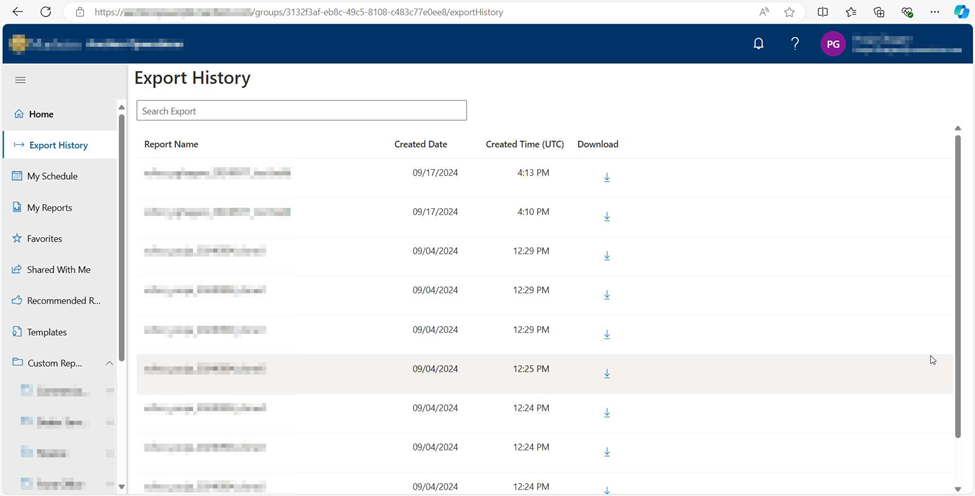The image size is (975, 496).
Task: Collapse the Custom Reports folder chevron
Action: click(x=109, y=364)
